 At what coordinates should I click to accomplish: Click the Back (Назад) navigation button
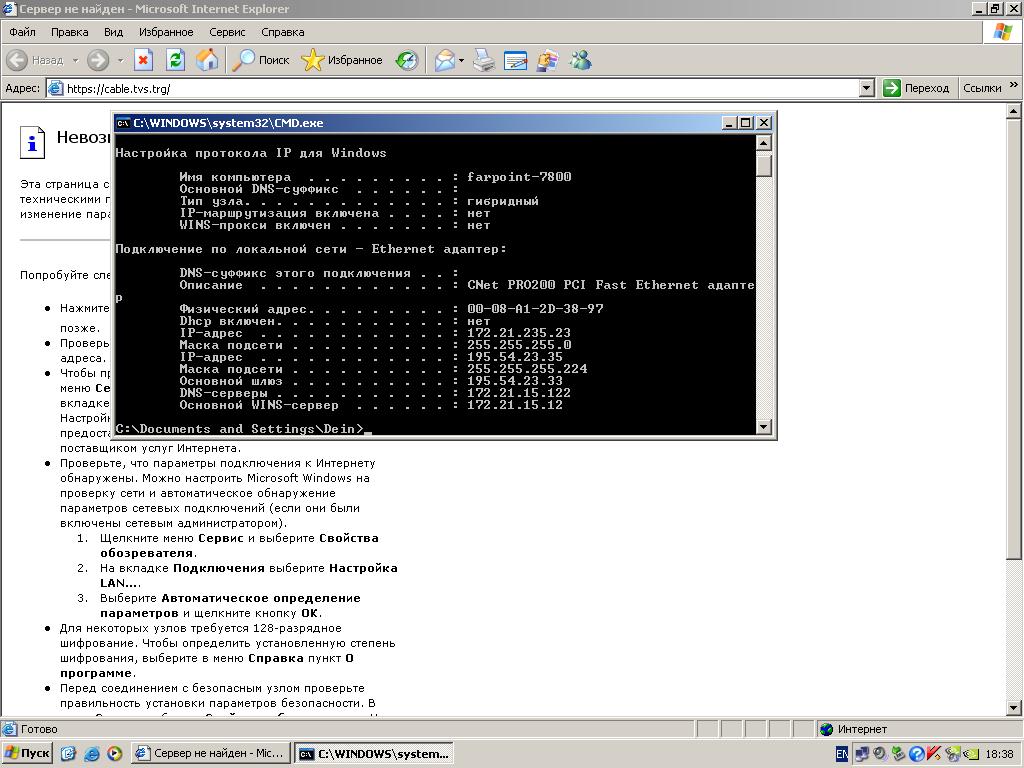click(x=35, y=60)
